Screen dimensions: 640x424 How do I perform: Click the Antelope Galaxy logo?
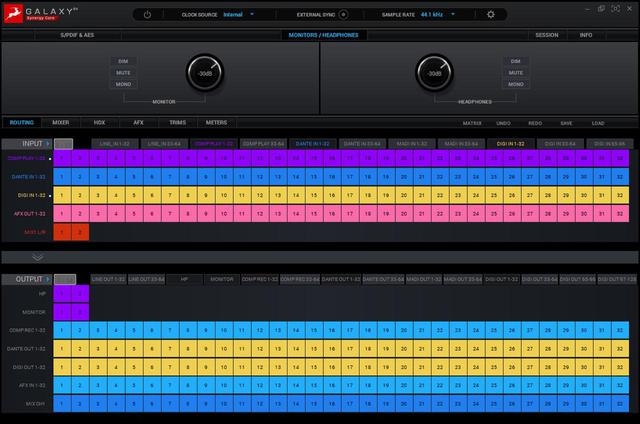[13, 14]
